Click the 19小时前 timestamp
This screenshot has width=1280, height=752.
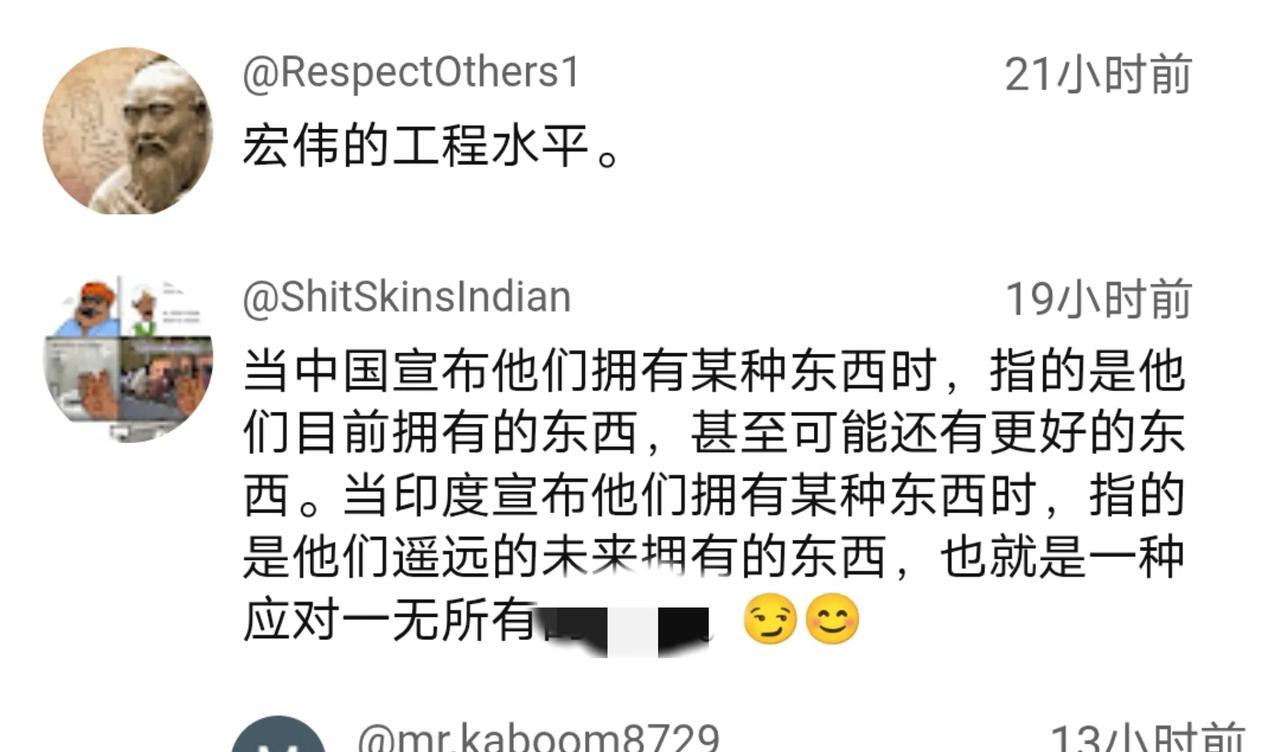point(1098,299)
